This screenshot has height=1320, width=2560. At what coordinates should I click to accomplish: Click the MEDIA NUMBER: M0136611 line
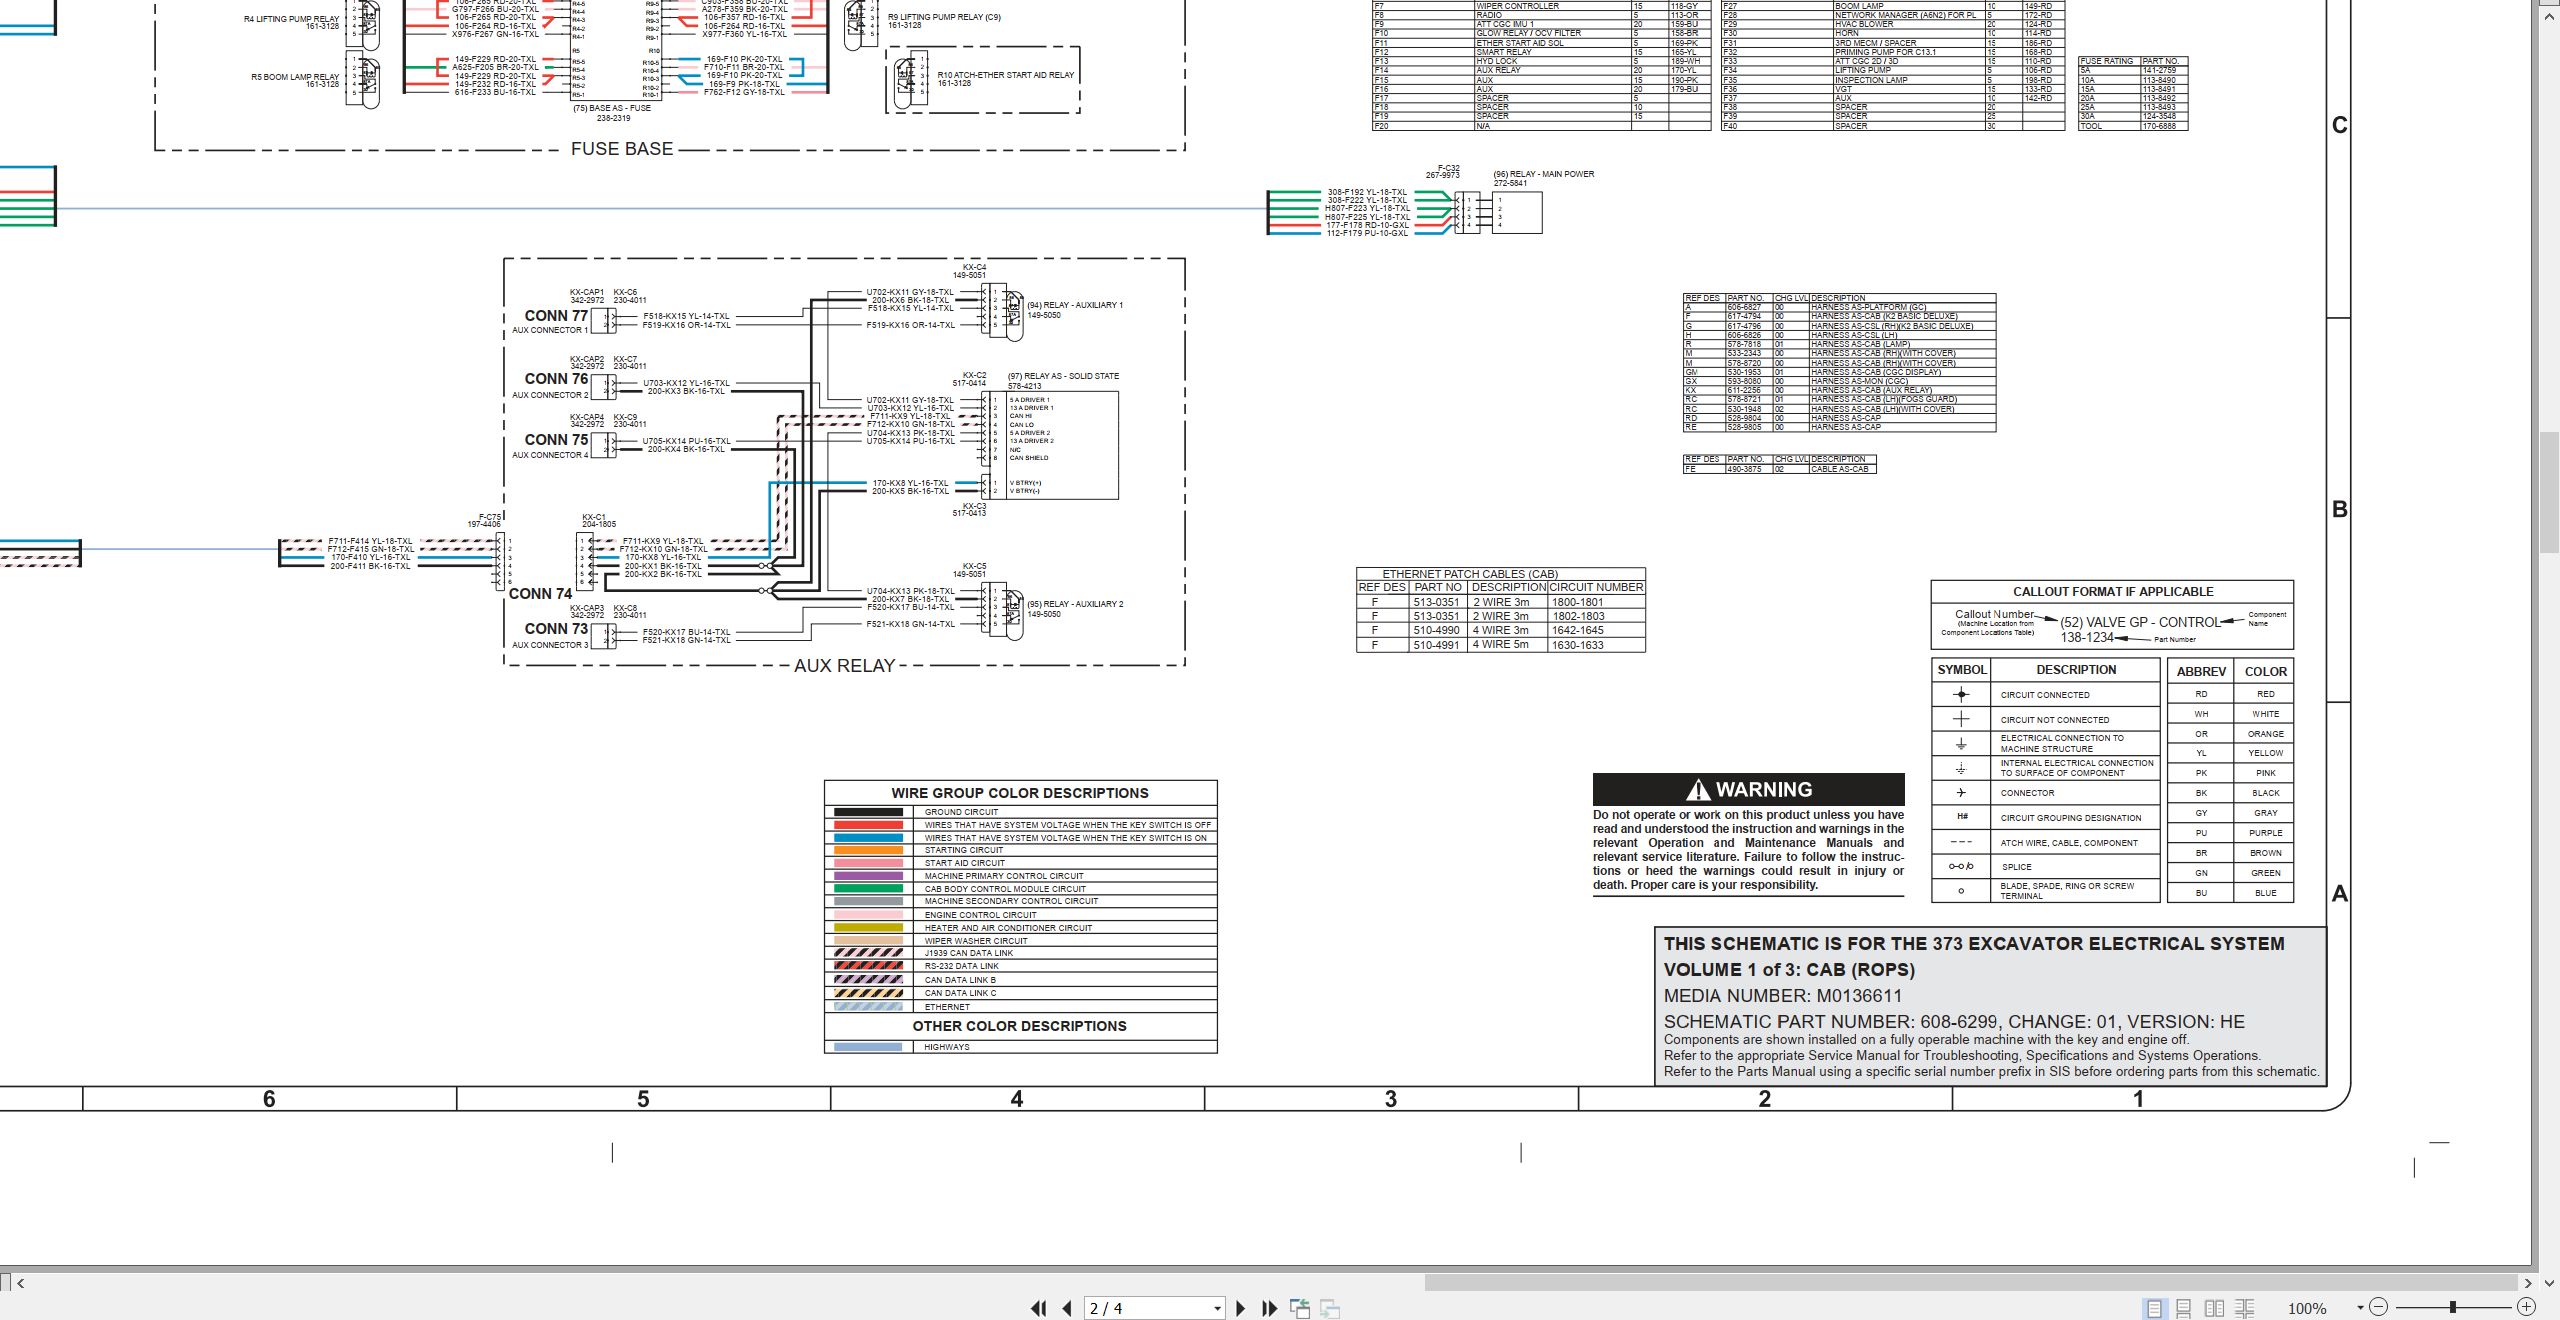point(1783,996)
